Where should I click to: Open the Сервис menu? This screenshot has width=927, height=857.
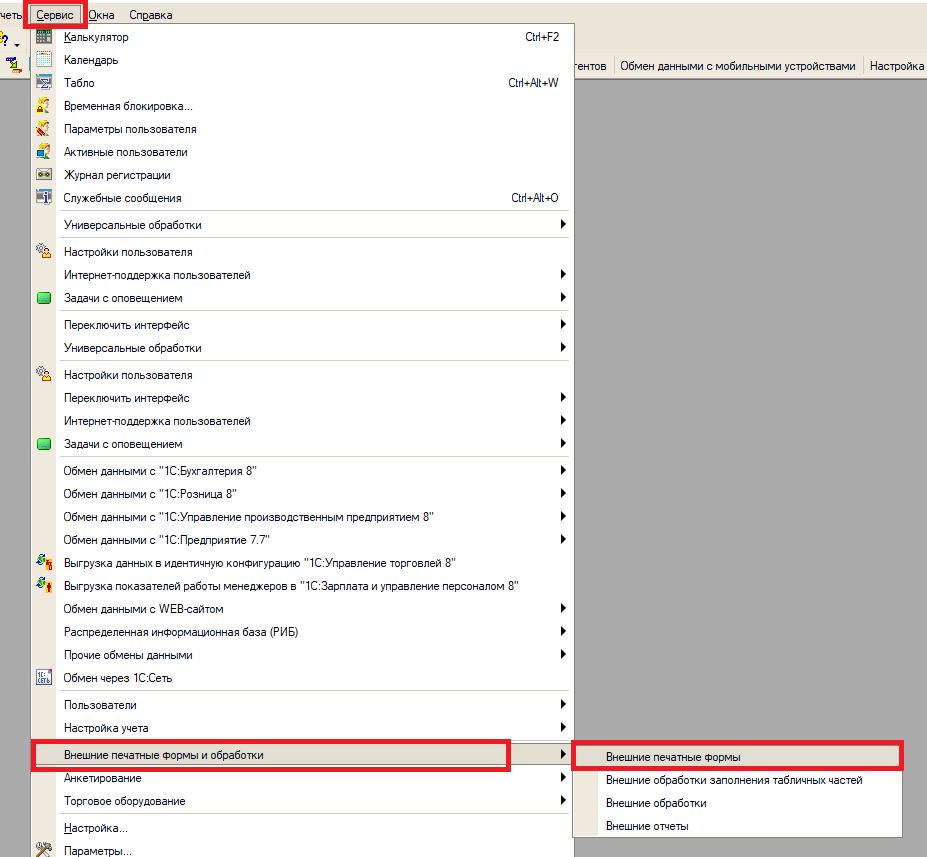[x=55, y=15]
